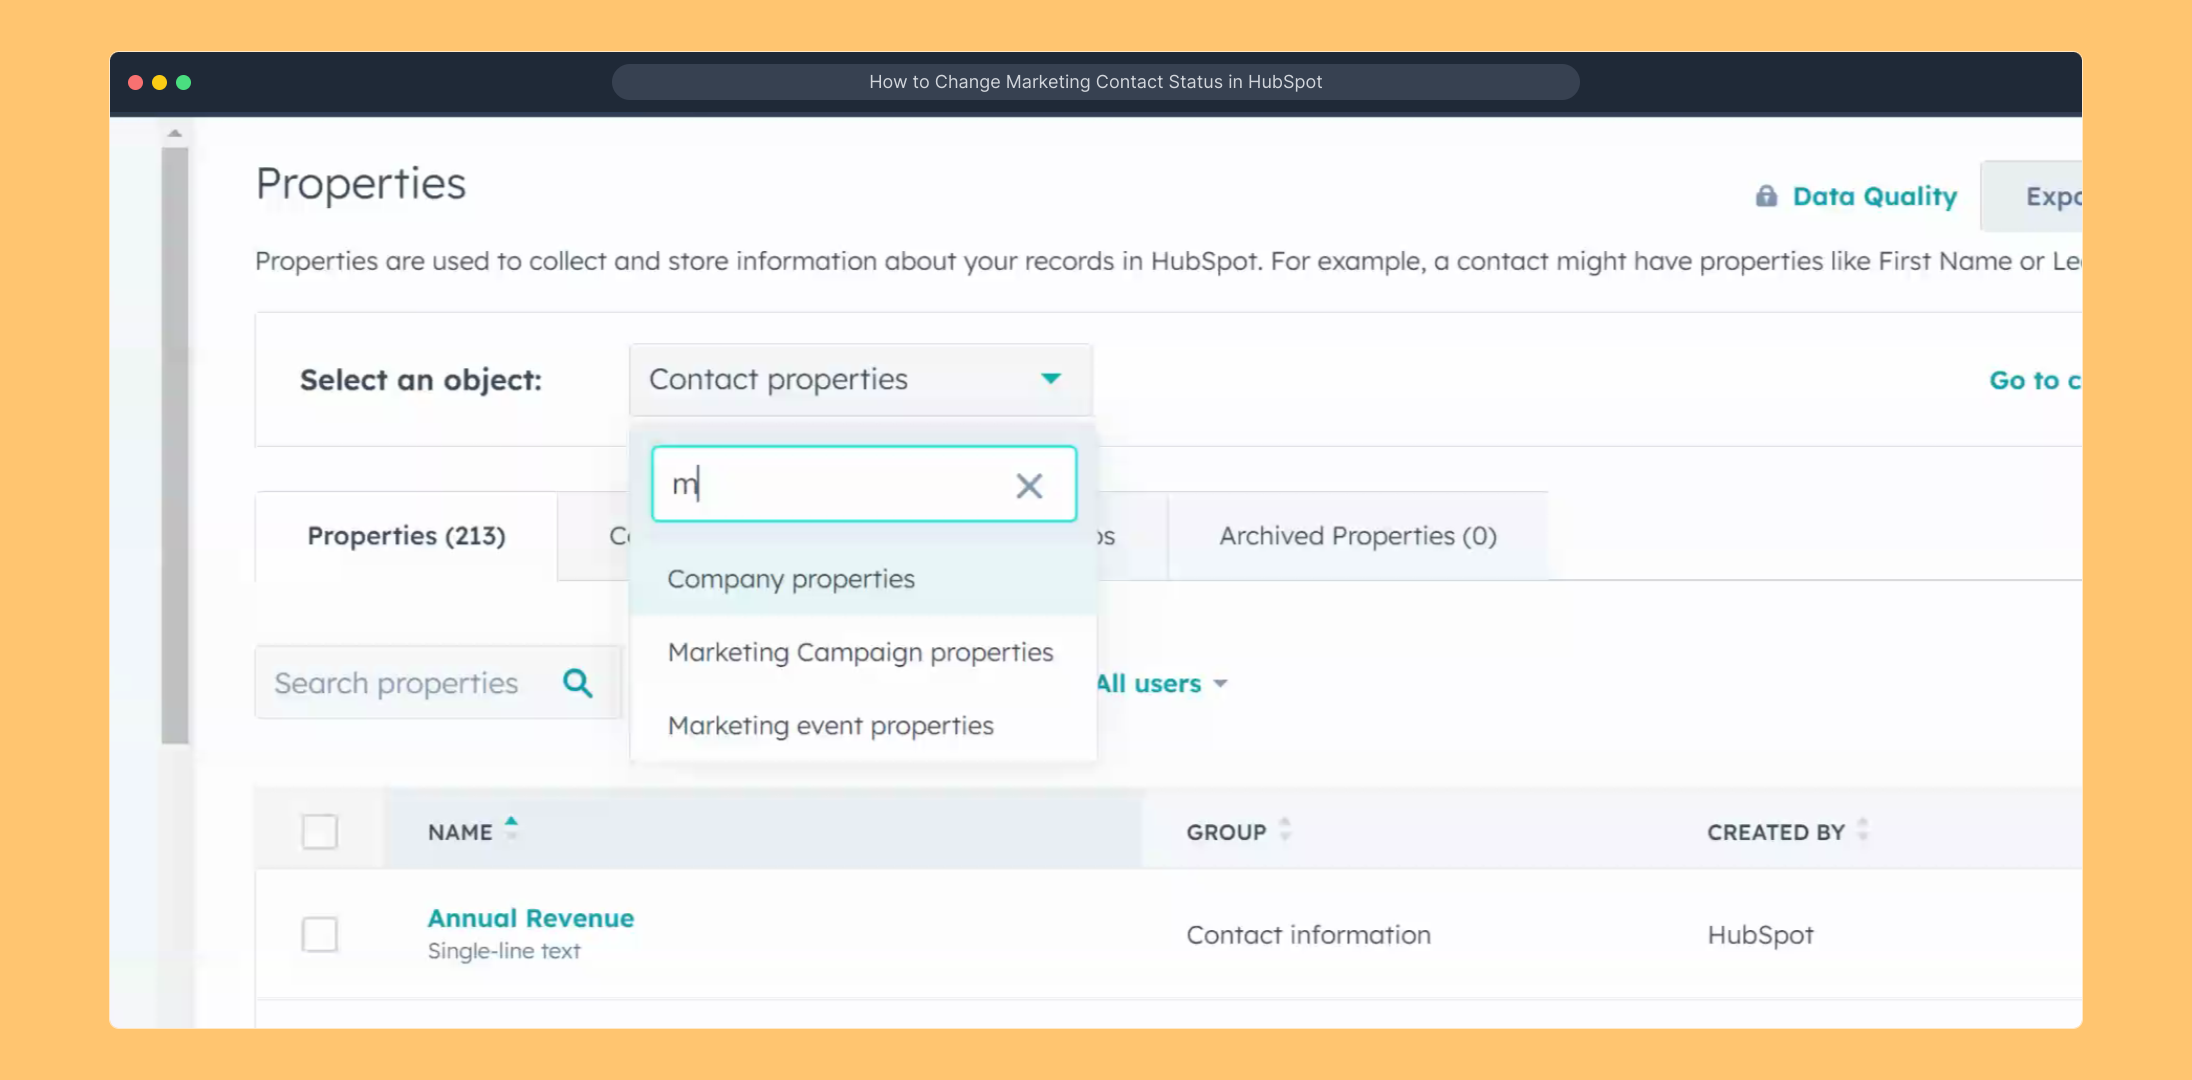Pick Company properties from the list
The width and height of the screenshot is (2192, 1080).
coord(790,579)
